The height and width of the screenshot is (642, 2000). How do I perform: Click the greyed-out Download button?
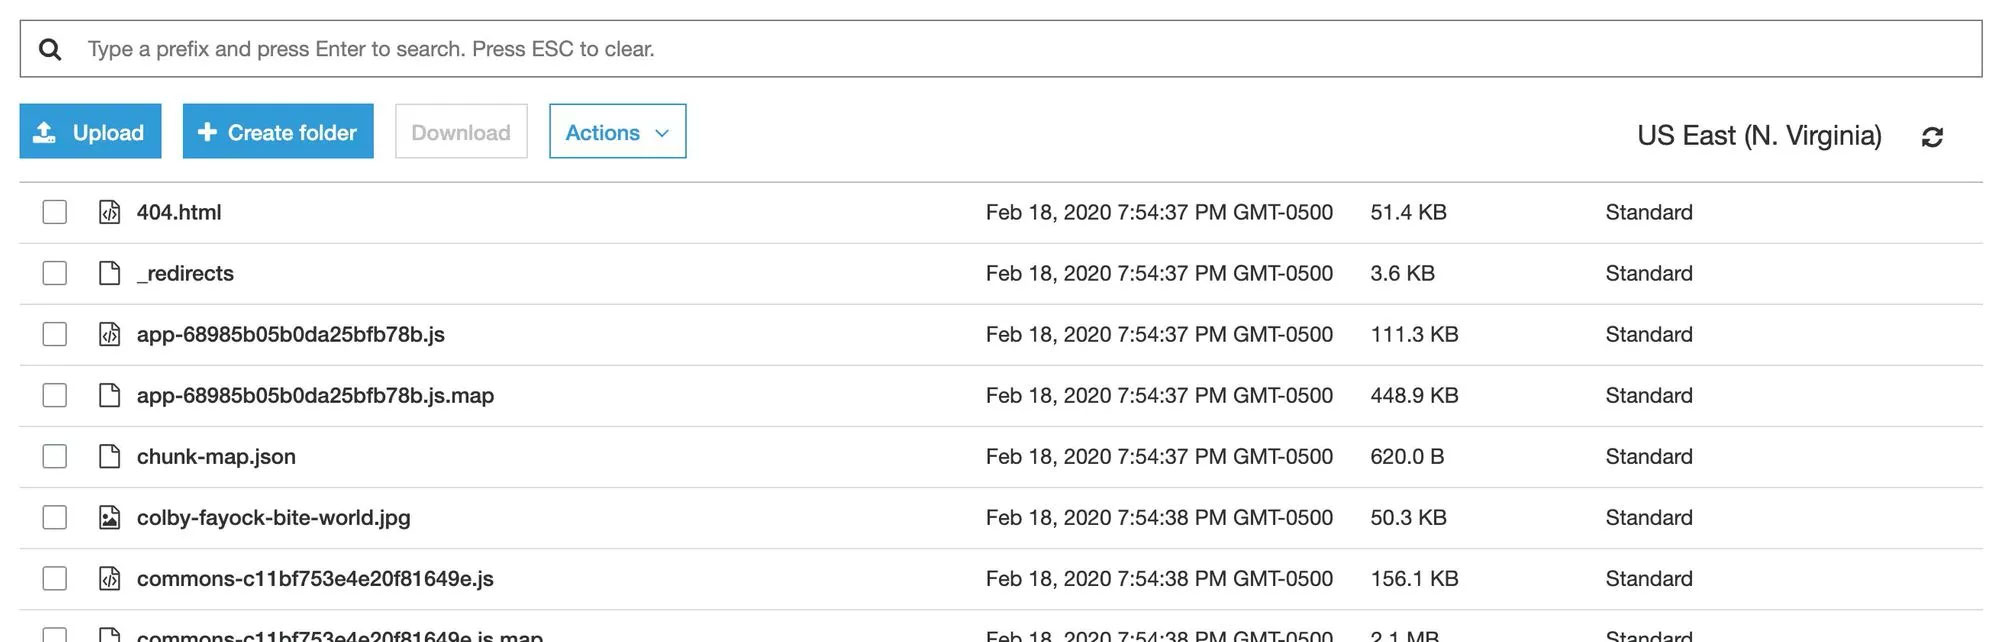point(461,132)
